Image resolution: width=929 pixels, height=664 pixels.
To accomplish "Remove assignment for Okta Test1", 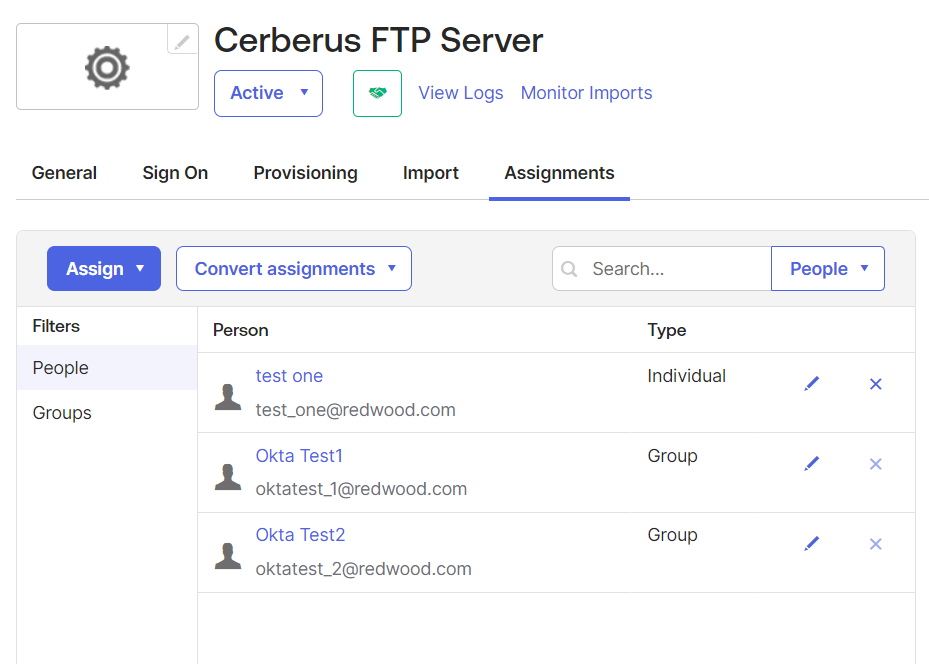I will pyautogui.click(x=876, y=464).
